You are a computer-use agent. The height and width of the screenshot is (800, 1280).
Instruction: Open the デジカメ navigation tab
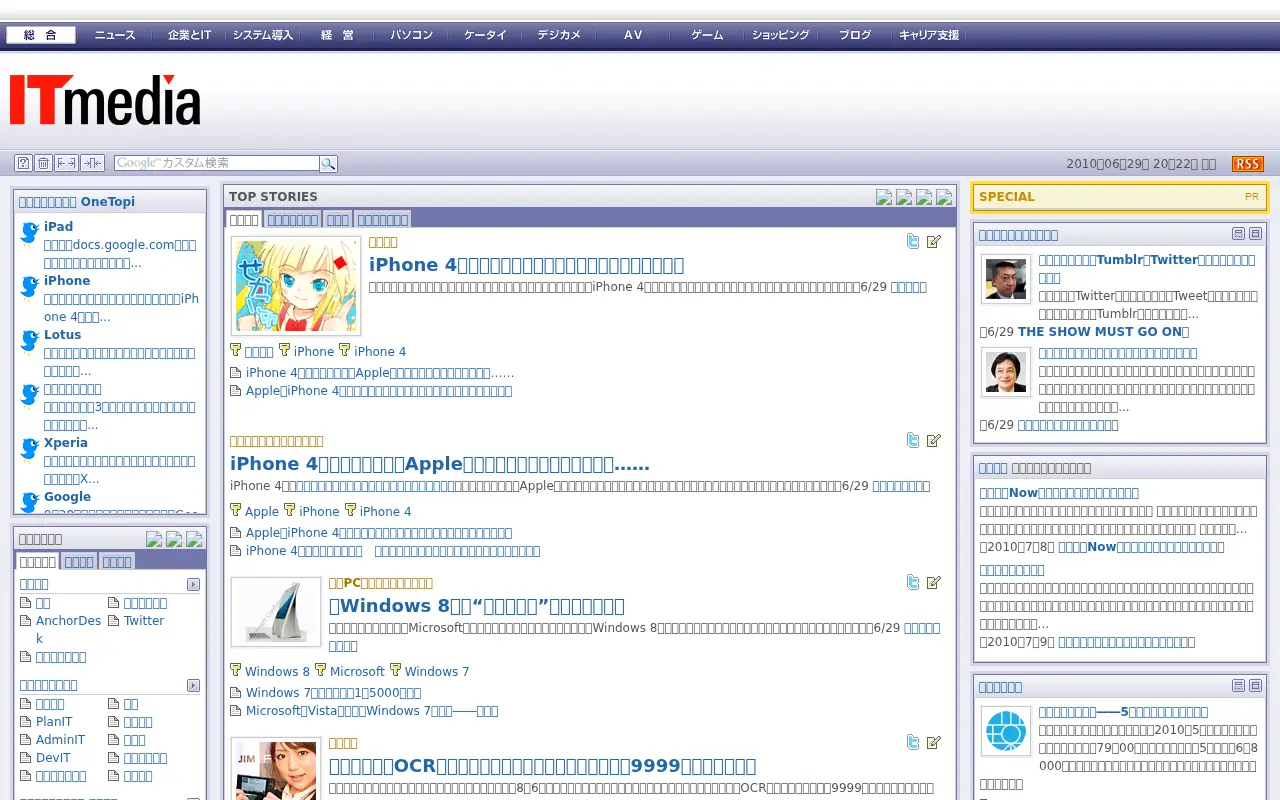click(x=559, y=35)
